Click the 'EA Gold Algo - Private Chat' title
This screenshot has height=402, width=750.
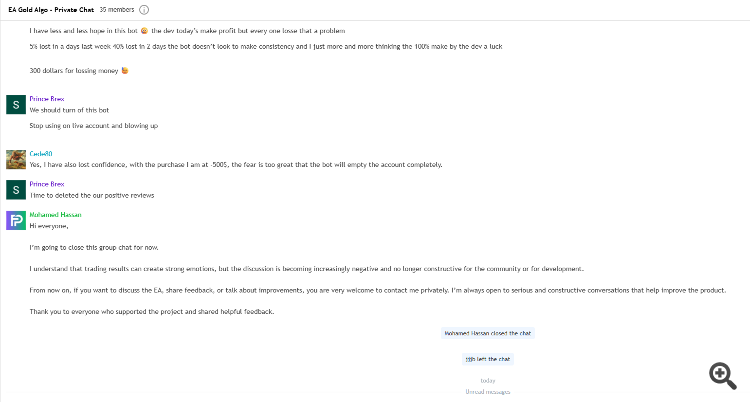[x=50, y=9]
